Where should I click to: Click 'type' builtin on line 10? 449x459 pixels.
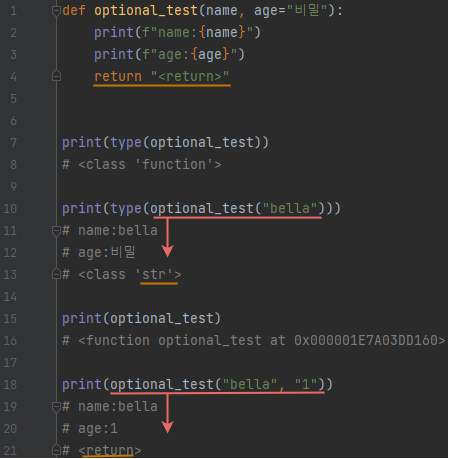[126, 209]
